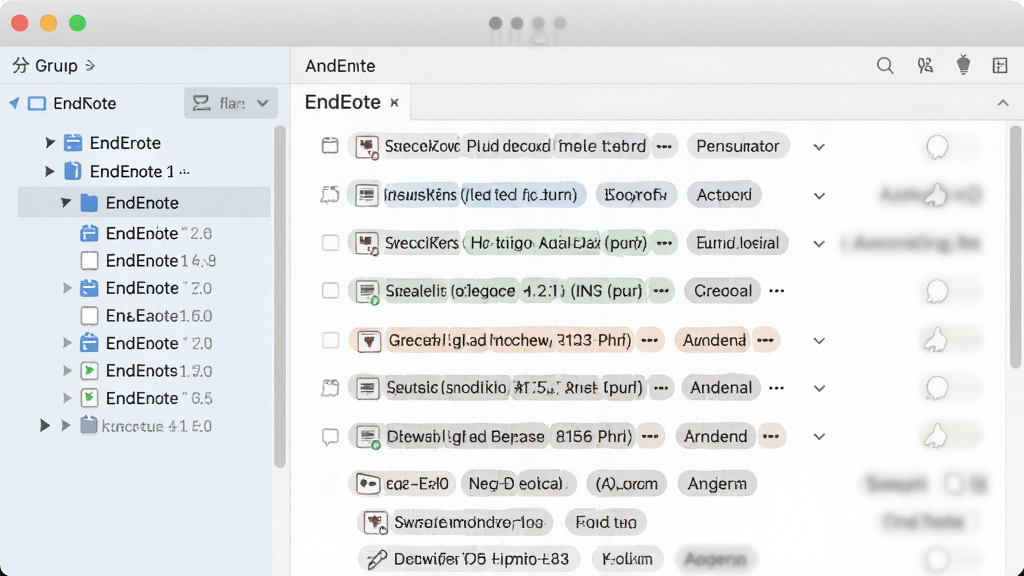Click the Pensunator tag
The height and width of the screenshot is (576, 1024).
(x=738, y=146)
